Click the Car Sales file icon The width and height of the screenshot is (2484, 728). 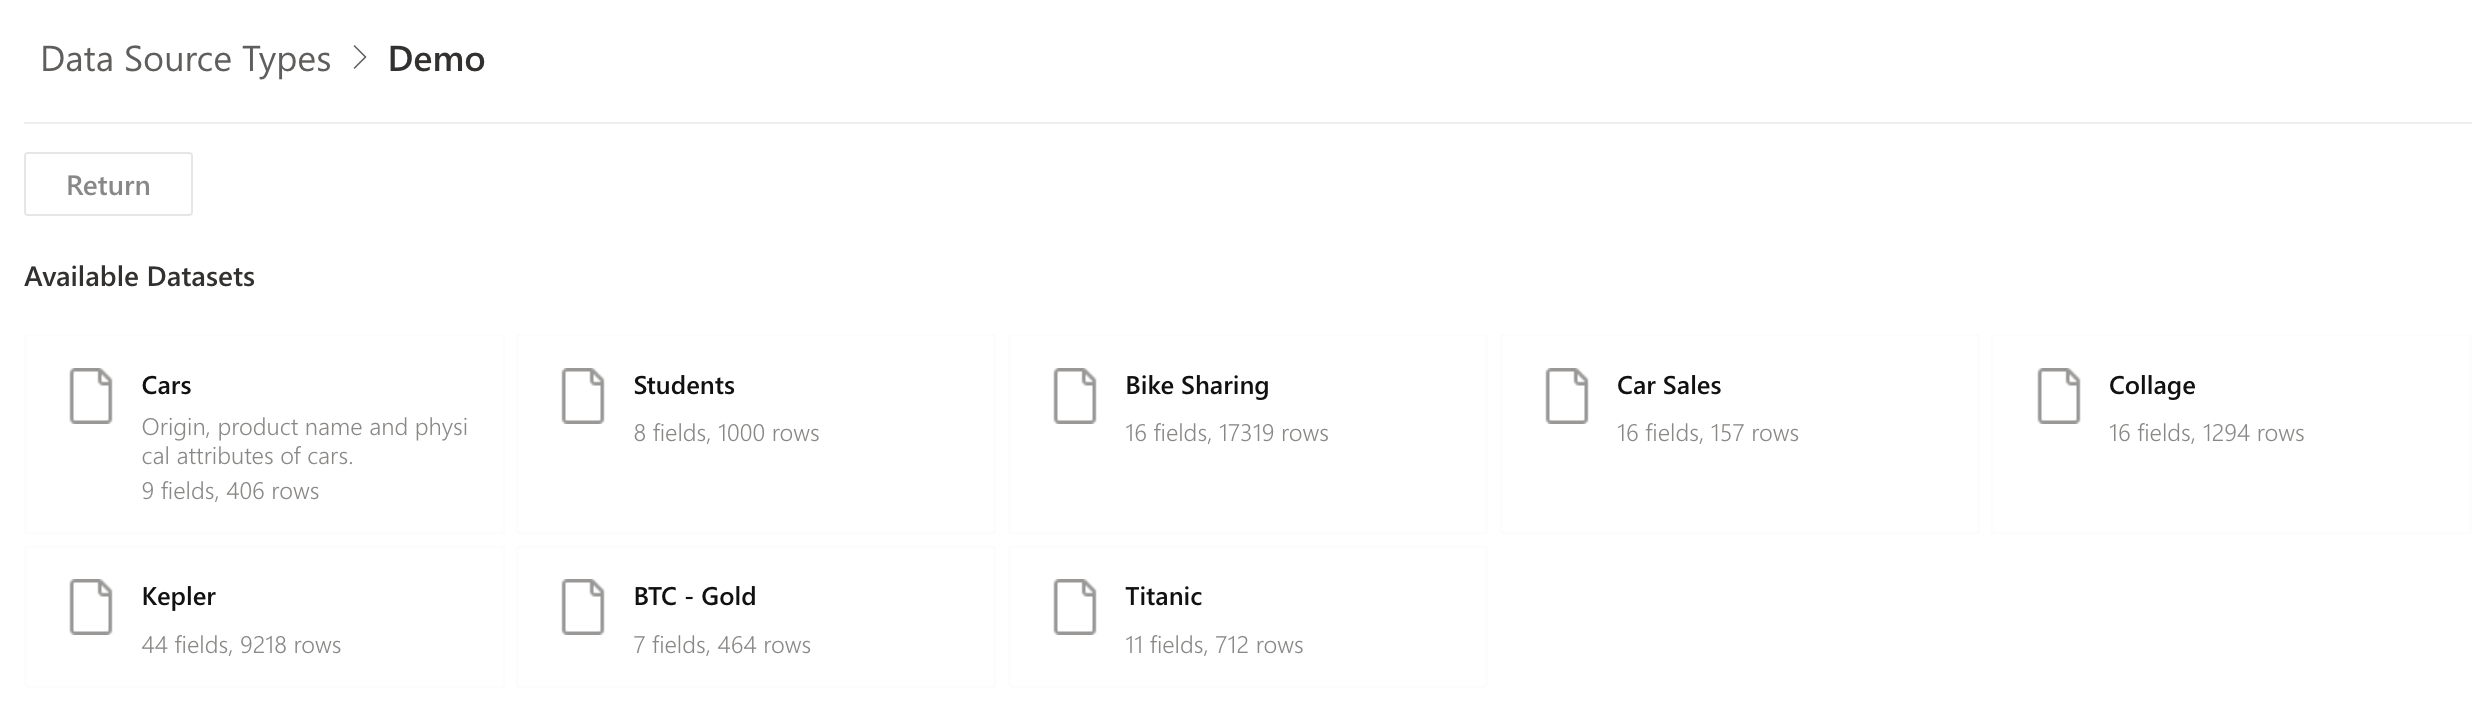click(x=1567, y=396)
